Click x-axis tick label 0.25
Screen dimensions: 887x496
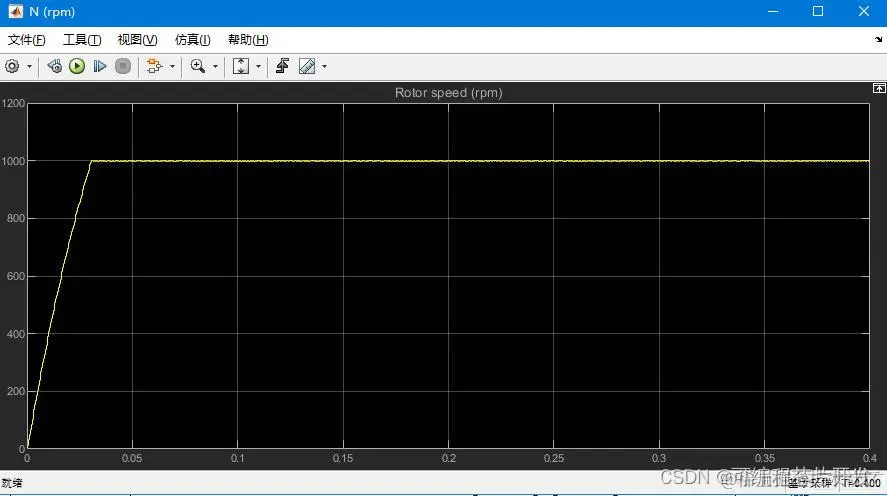pos(554,458)
